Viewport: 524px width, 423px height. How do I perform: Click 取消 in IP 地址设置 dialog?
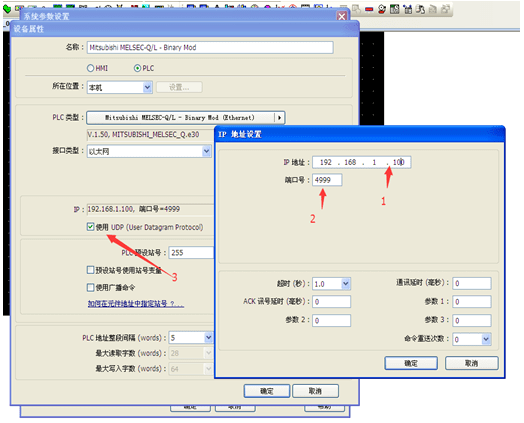click(x=472, y=363)
